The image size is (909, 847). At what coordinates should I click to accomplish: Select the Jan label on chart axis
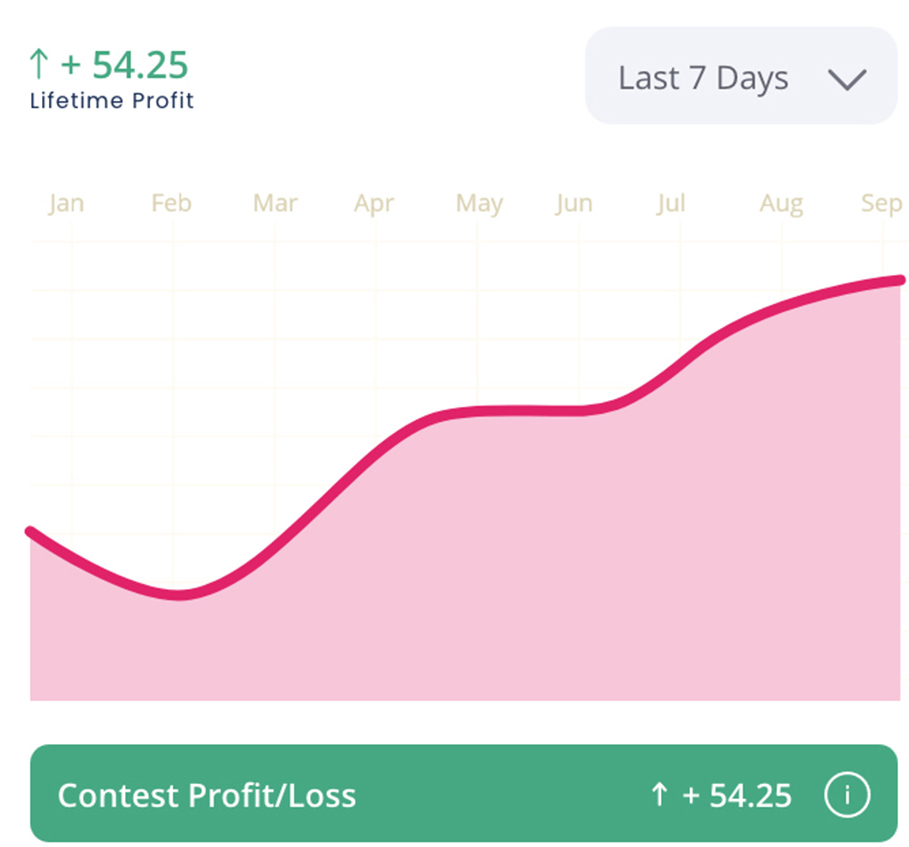pyautogui.click(x=66, y=203)
